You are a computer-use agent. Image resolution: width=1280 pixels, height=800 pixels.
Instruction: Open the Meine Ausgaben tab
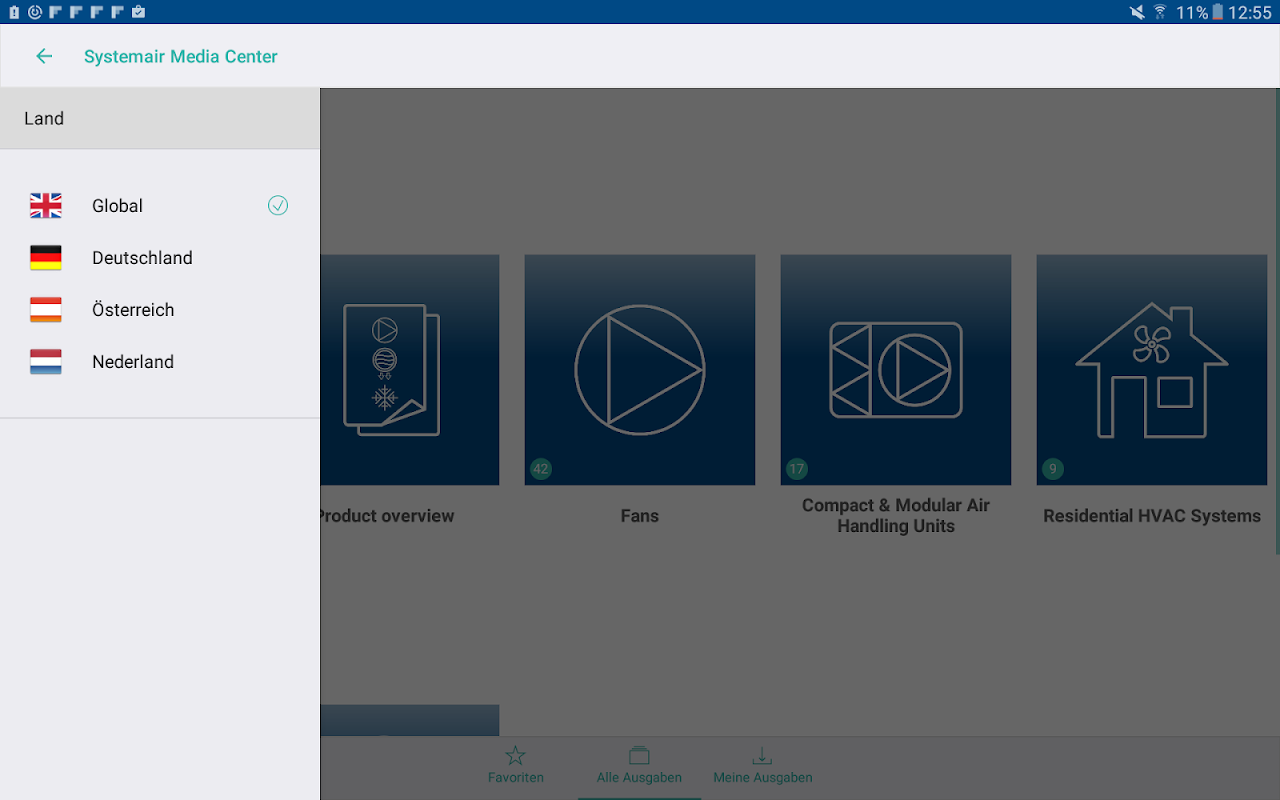tap(763, 765)
